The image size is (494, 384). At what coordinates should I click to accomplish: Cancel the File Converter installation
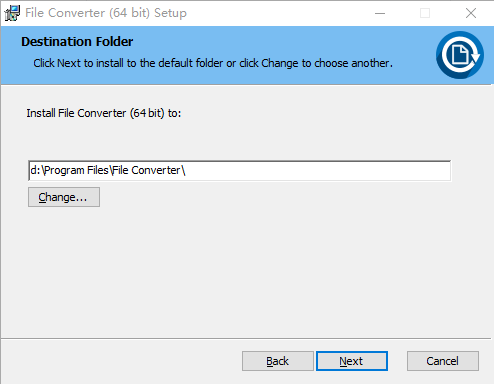pyautogui.click(x=443, y=361)
